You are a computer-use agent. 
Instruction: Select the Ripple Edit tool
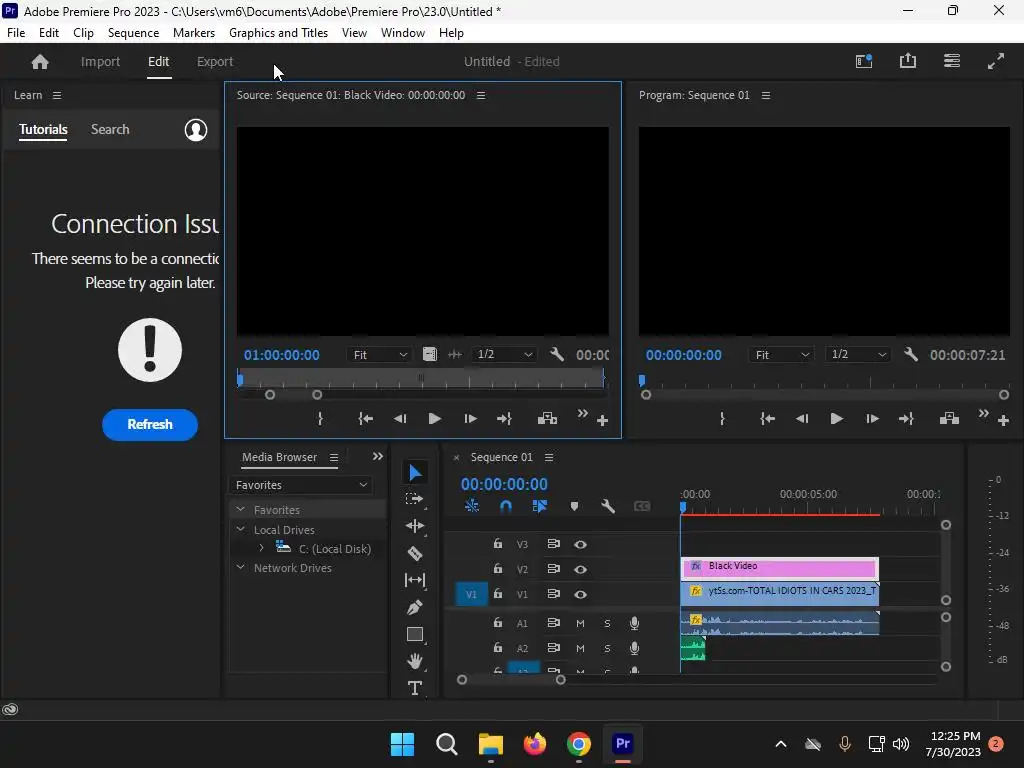tap(415, 526)
